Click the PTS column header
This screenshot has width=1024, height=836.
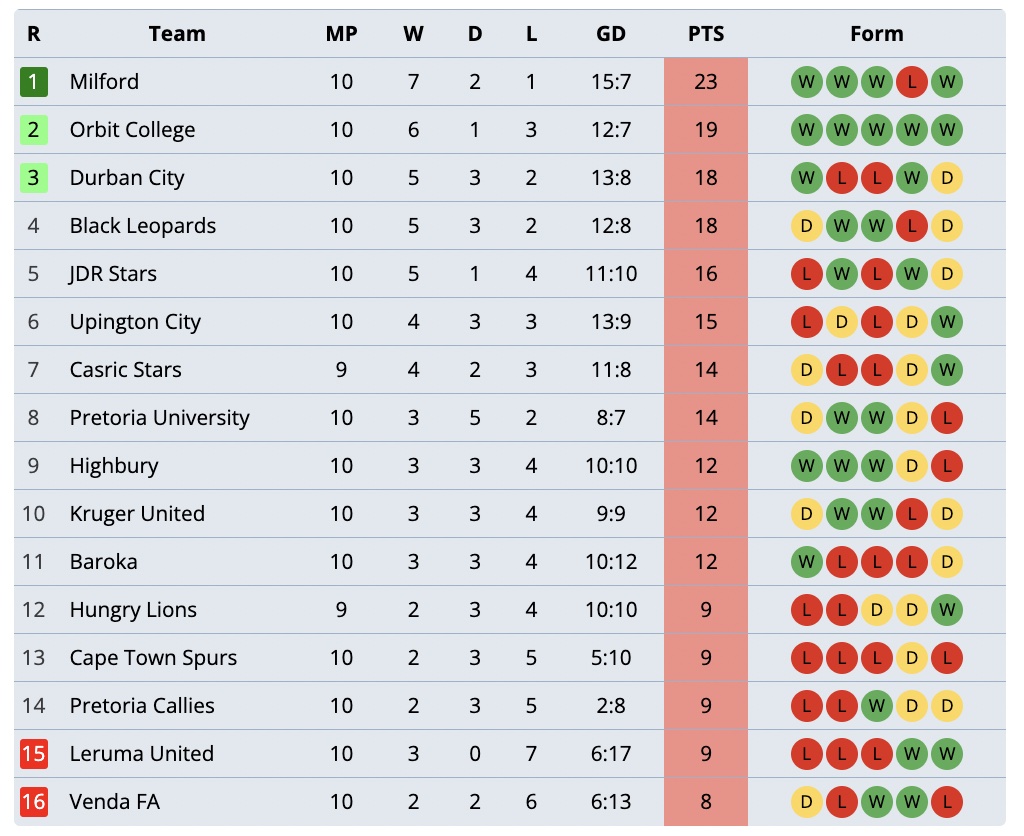coord(706,34)
